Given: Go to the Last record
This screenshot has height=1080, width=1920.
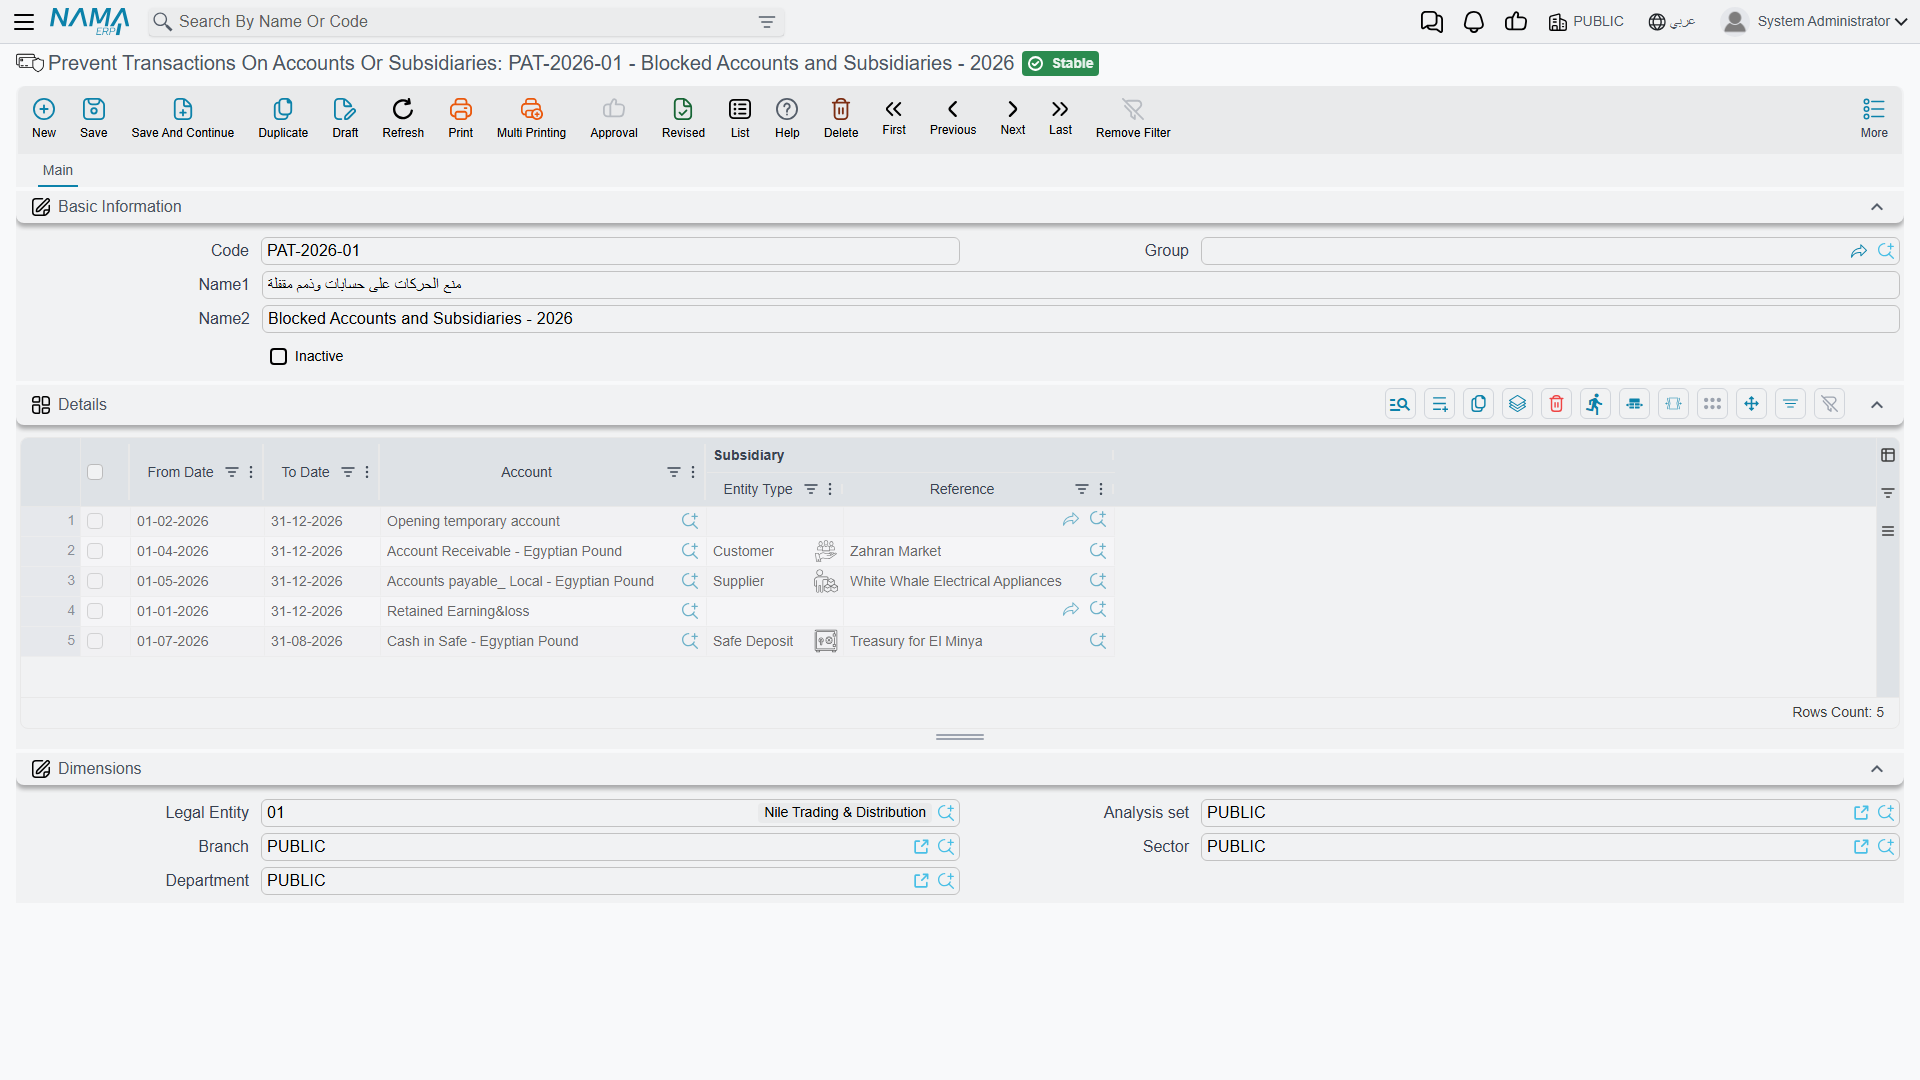Looking at the screenshot, I should coord(1060,116).
